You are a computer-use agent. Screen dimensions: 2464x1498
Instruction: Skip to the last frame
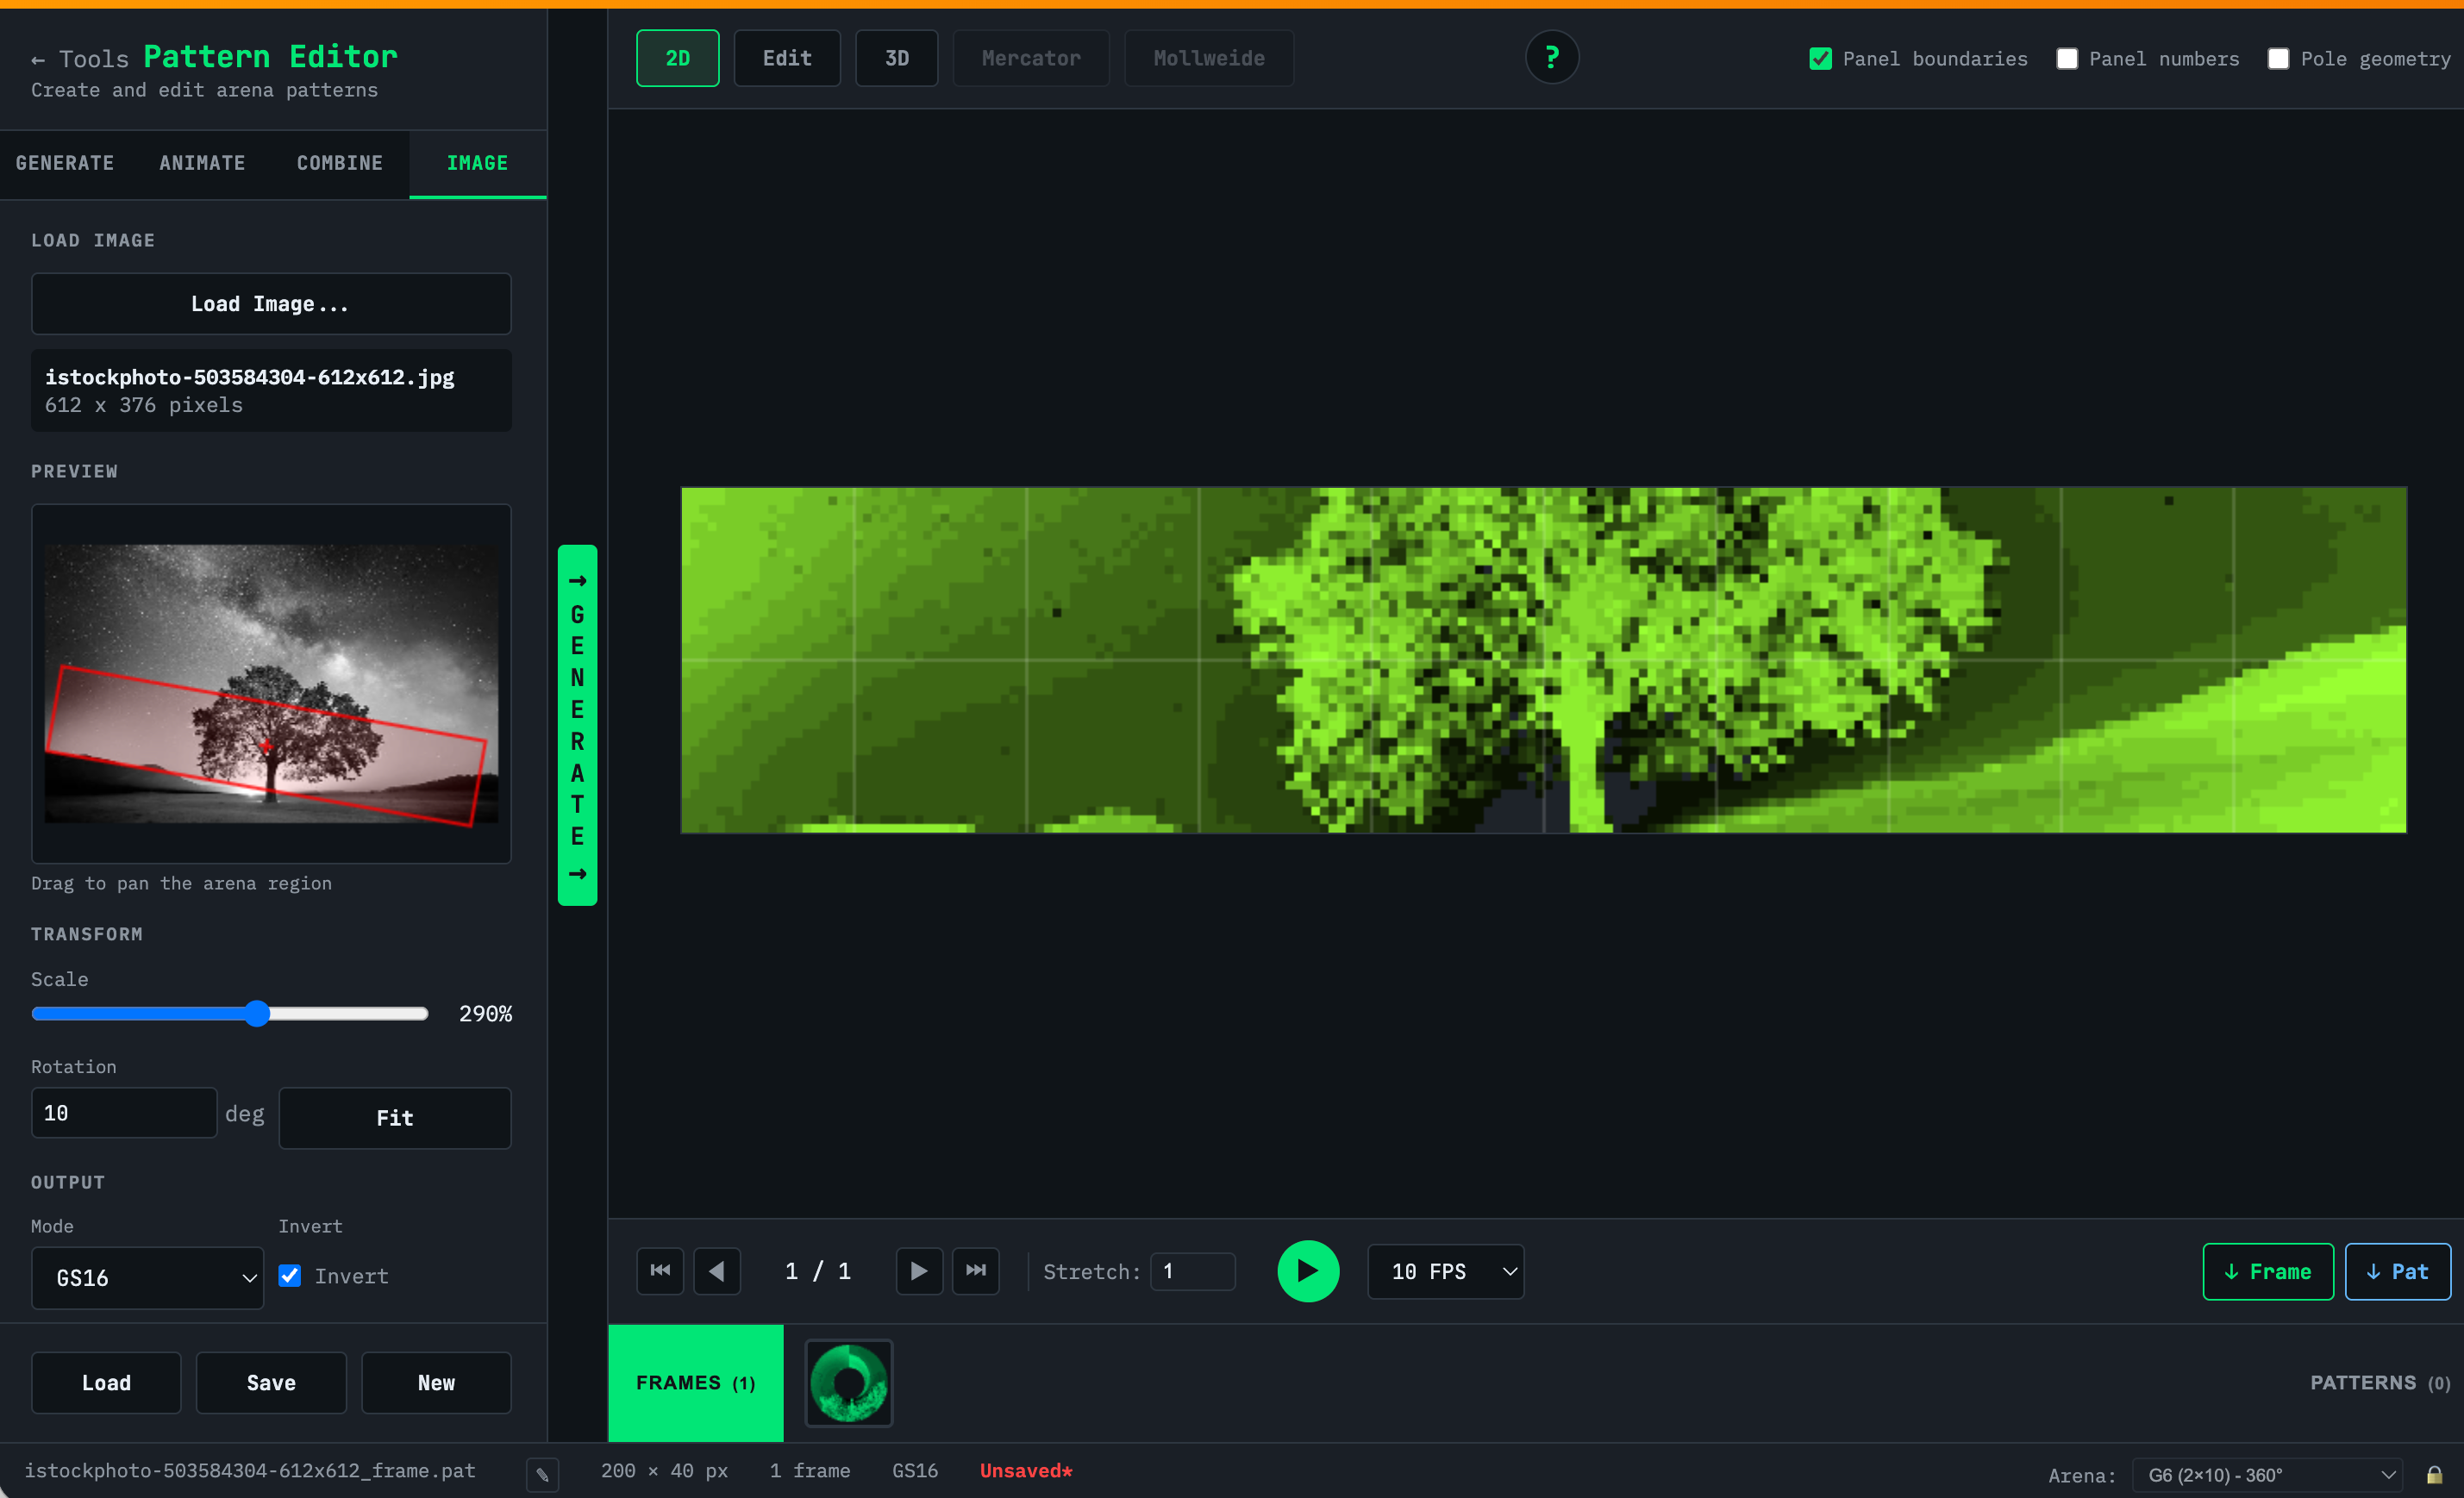click(975, 1271)
